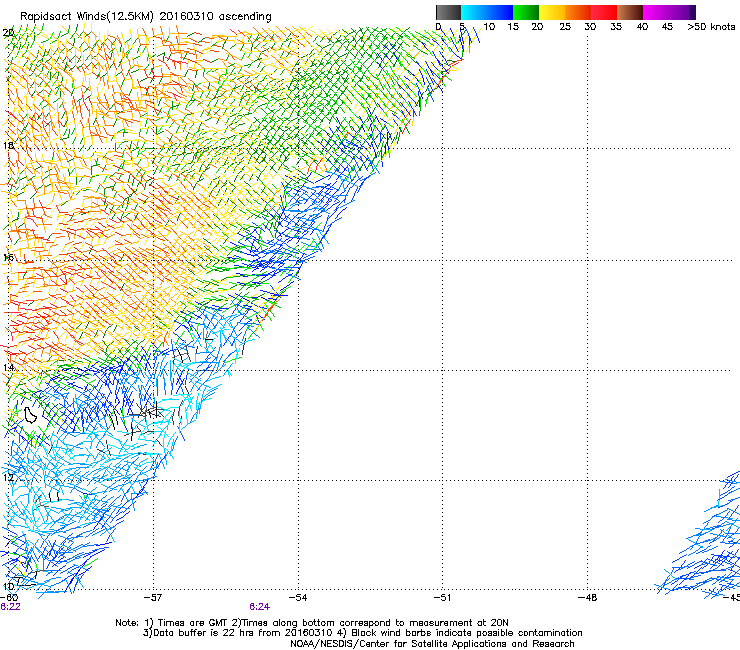
Task: Click the gray 0-5 knots color swatch
Action: 448,12
